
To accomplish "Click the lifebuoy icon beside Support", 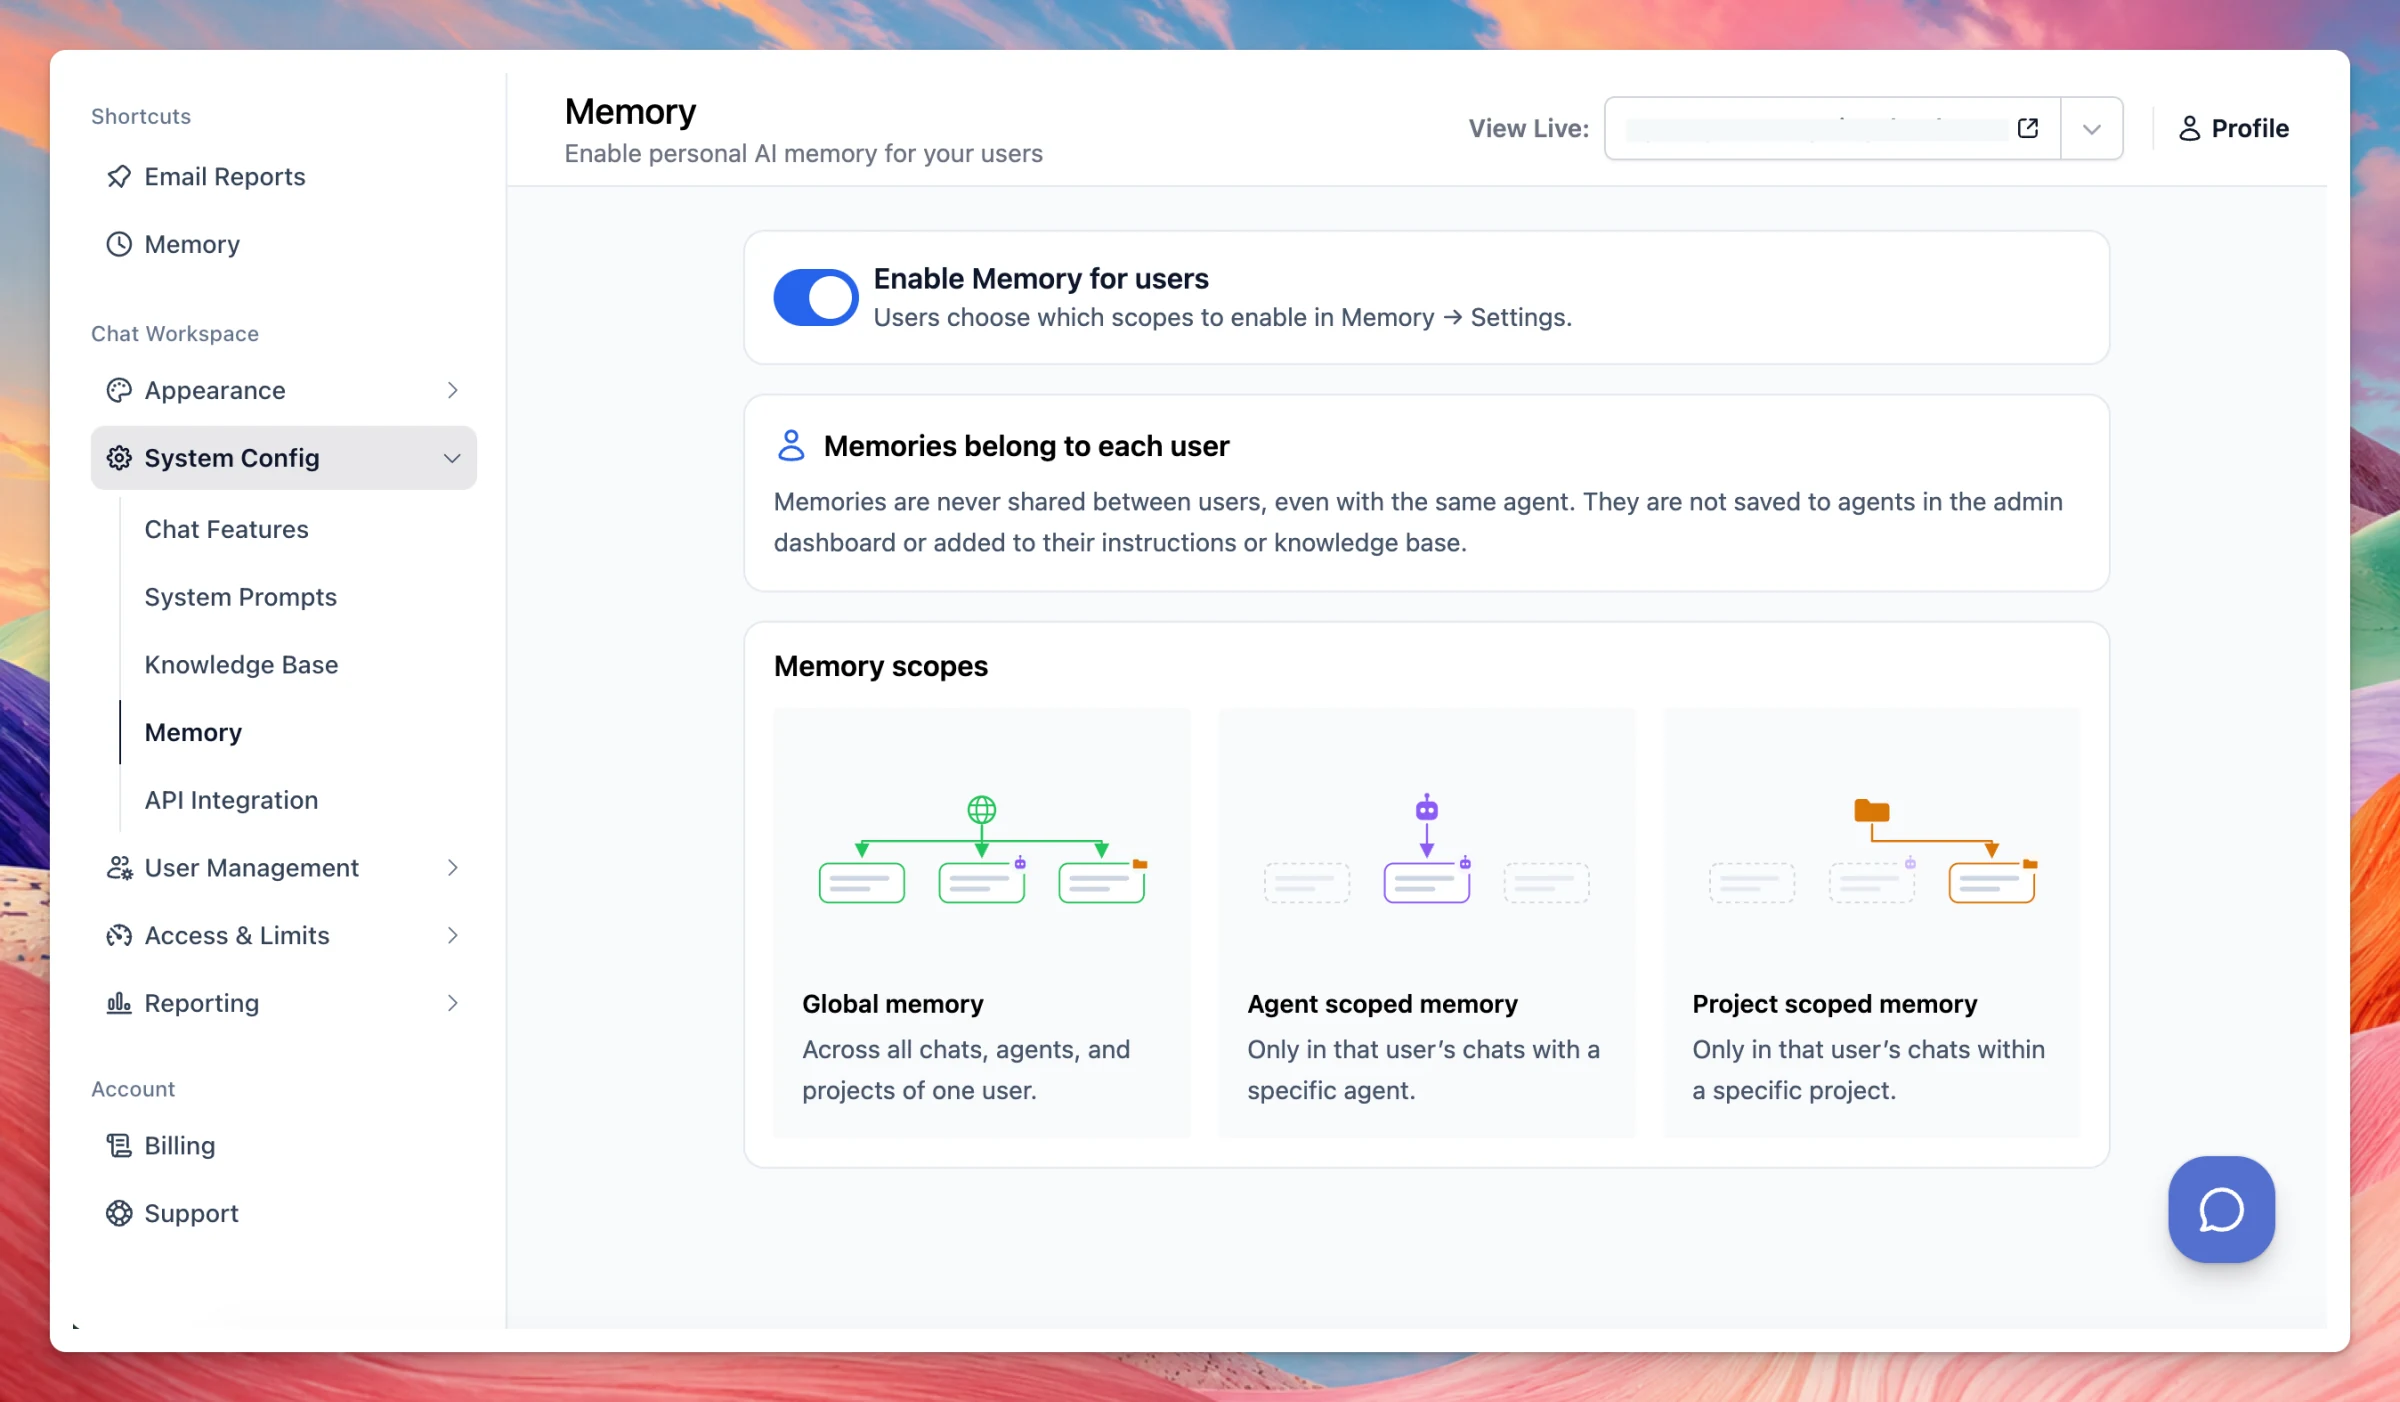I will pos(119,1213).
